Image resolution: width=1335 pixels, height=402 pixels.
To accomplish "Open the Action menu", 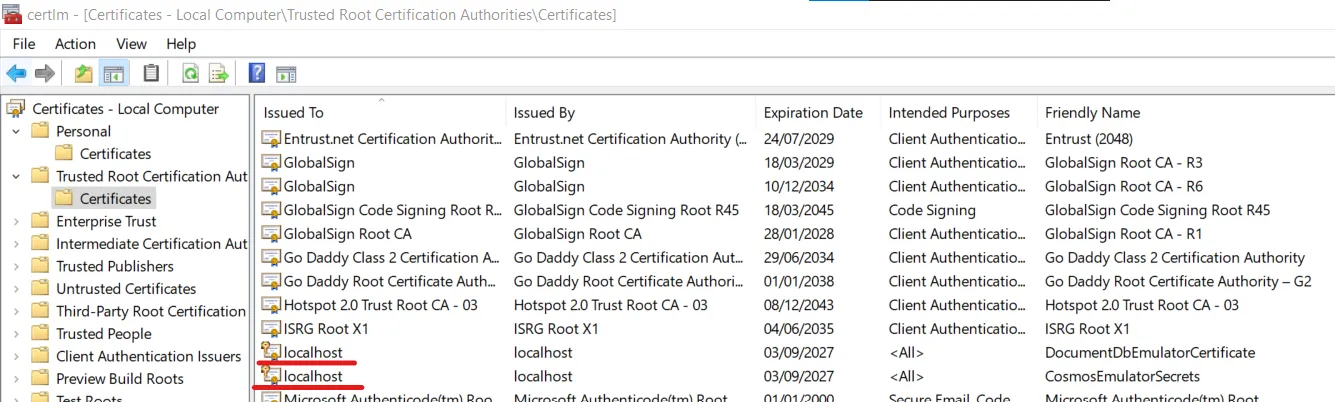I will [x=75, y=44].
